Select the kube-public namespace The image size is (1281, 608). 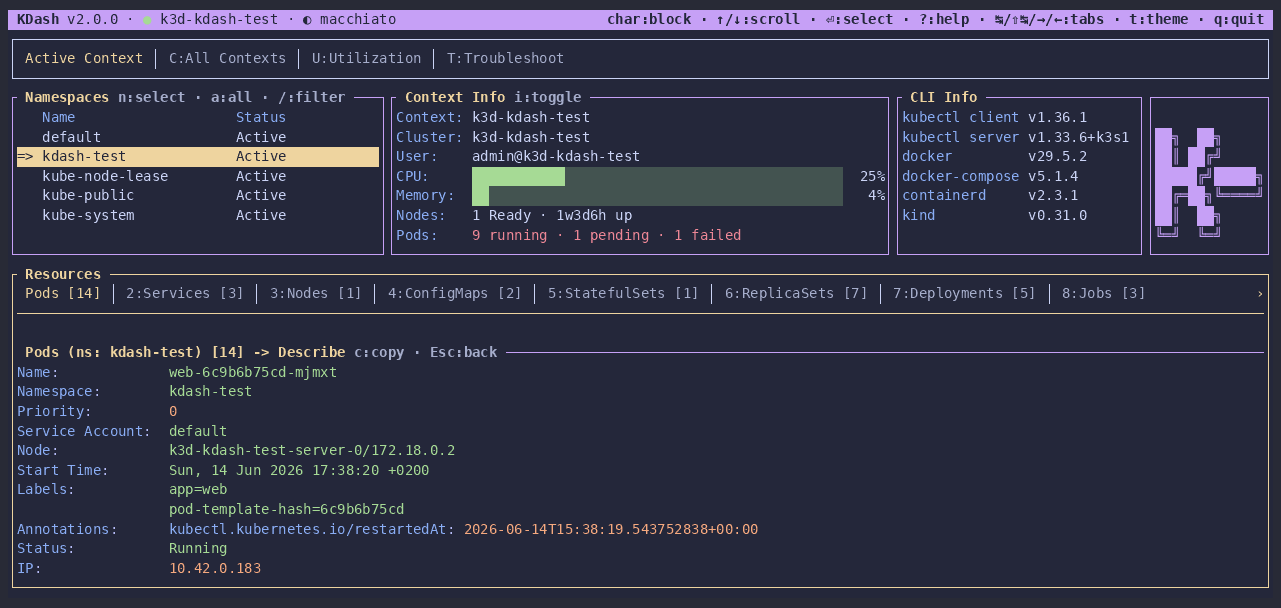coord(198,196)
